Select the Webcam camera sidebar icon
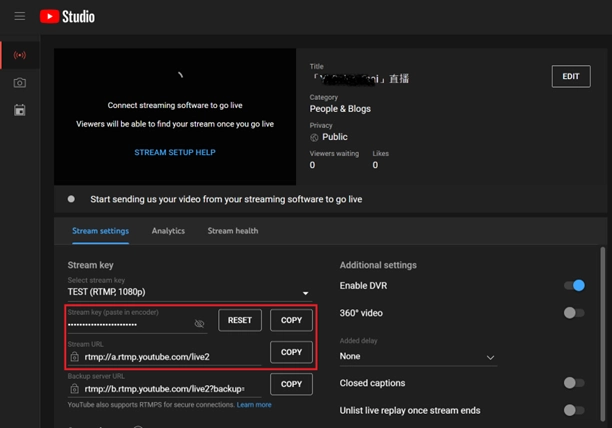612x428 pixels. pyautogui.click(x=20, y=83)
